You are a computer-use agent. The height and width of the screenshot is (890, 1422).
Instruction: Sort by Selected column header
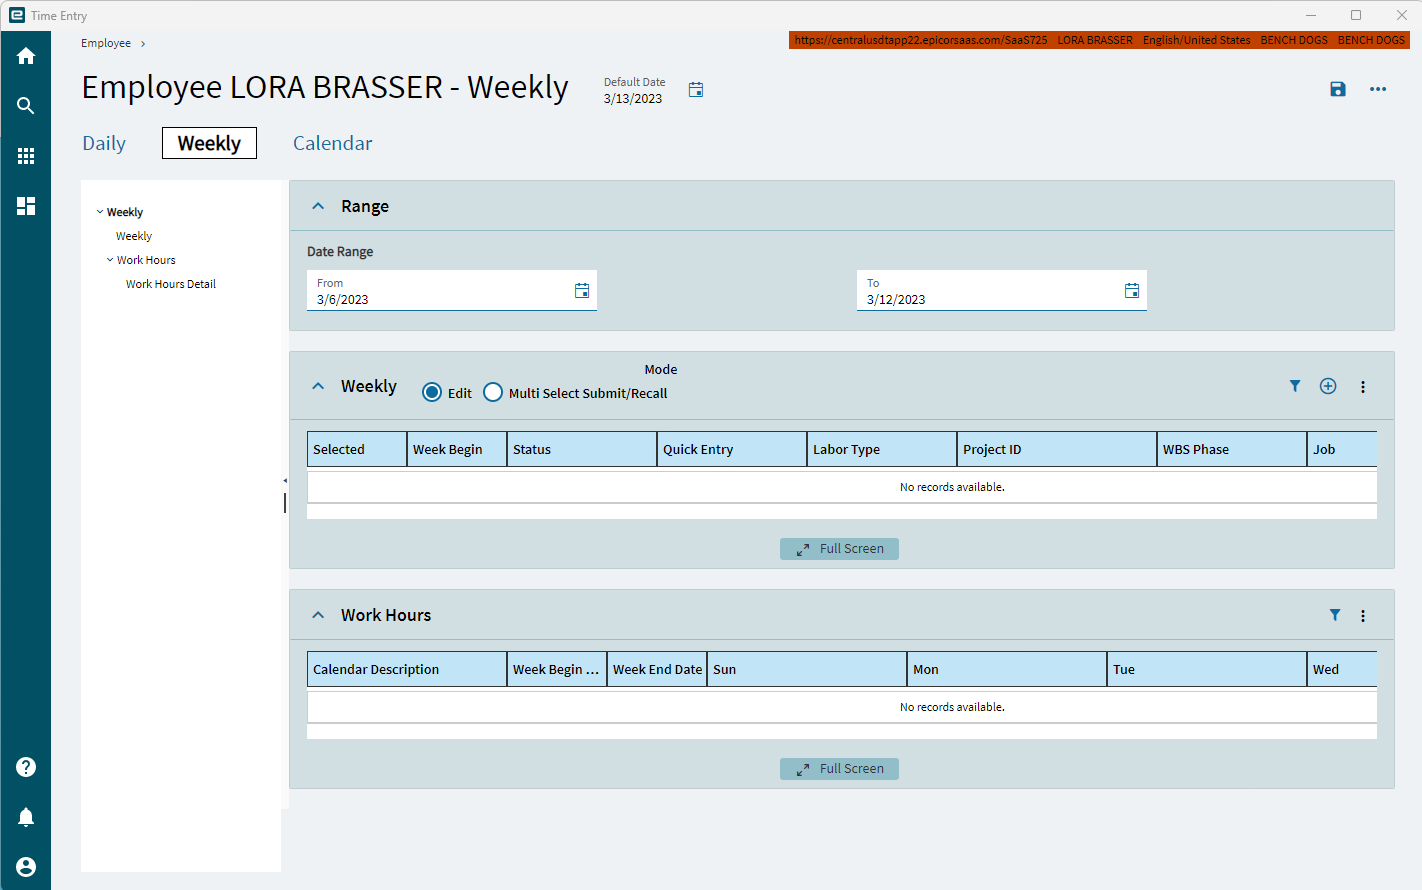[x=357, y=449]
